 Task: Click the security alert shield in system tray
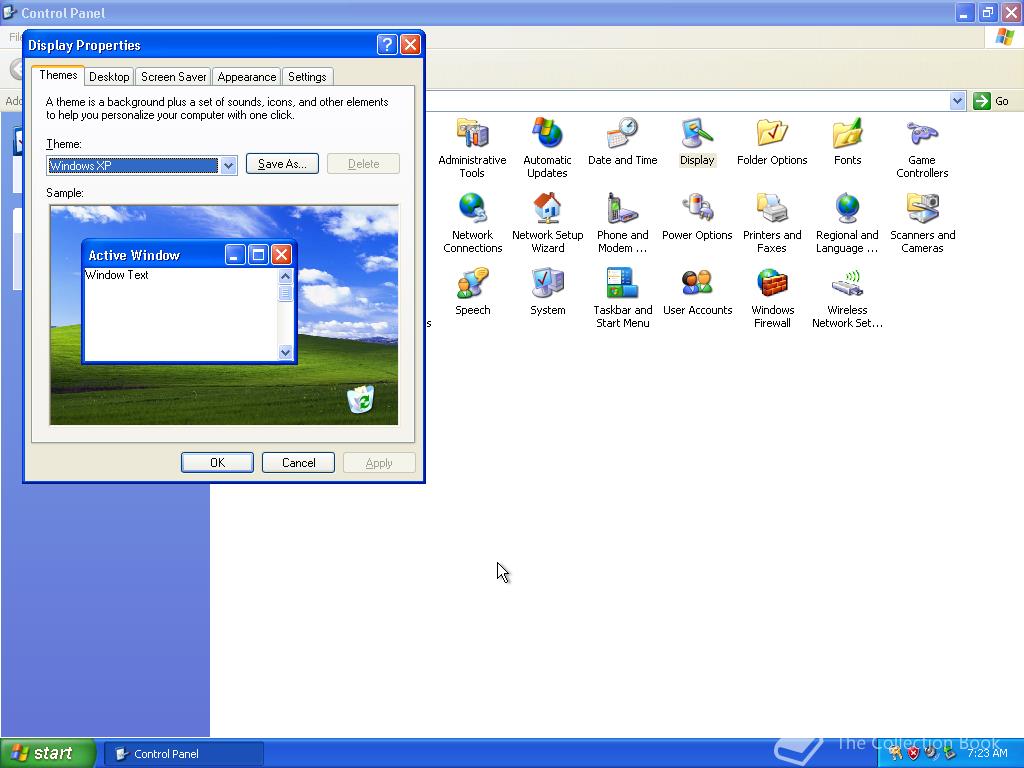[913, 753]
